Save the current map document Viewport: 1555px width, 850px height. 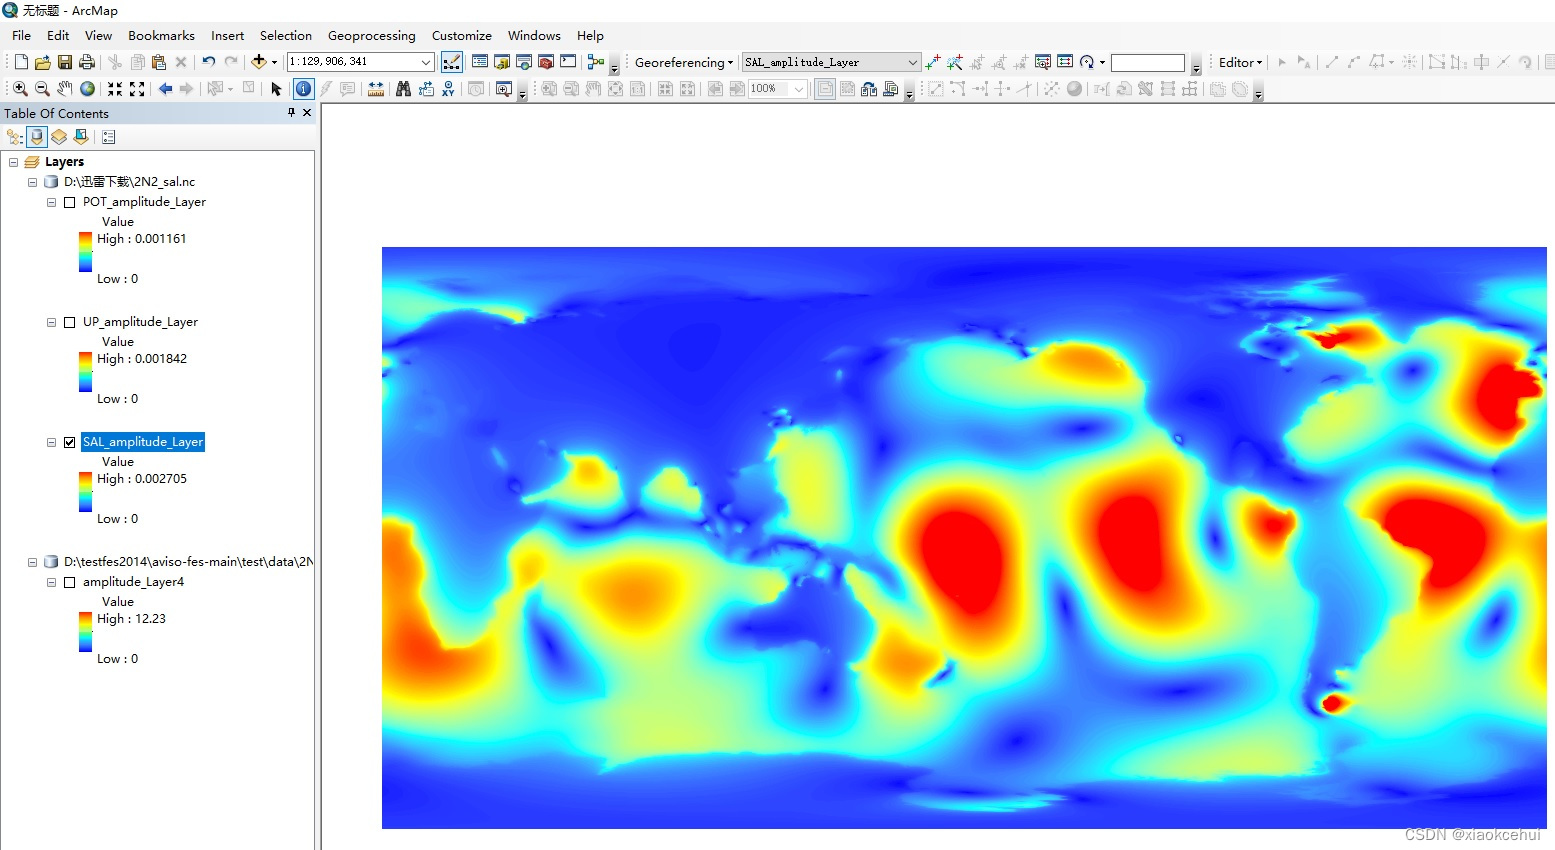coord(65,62)
